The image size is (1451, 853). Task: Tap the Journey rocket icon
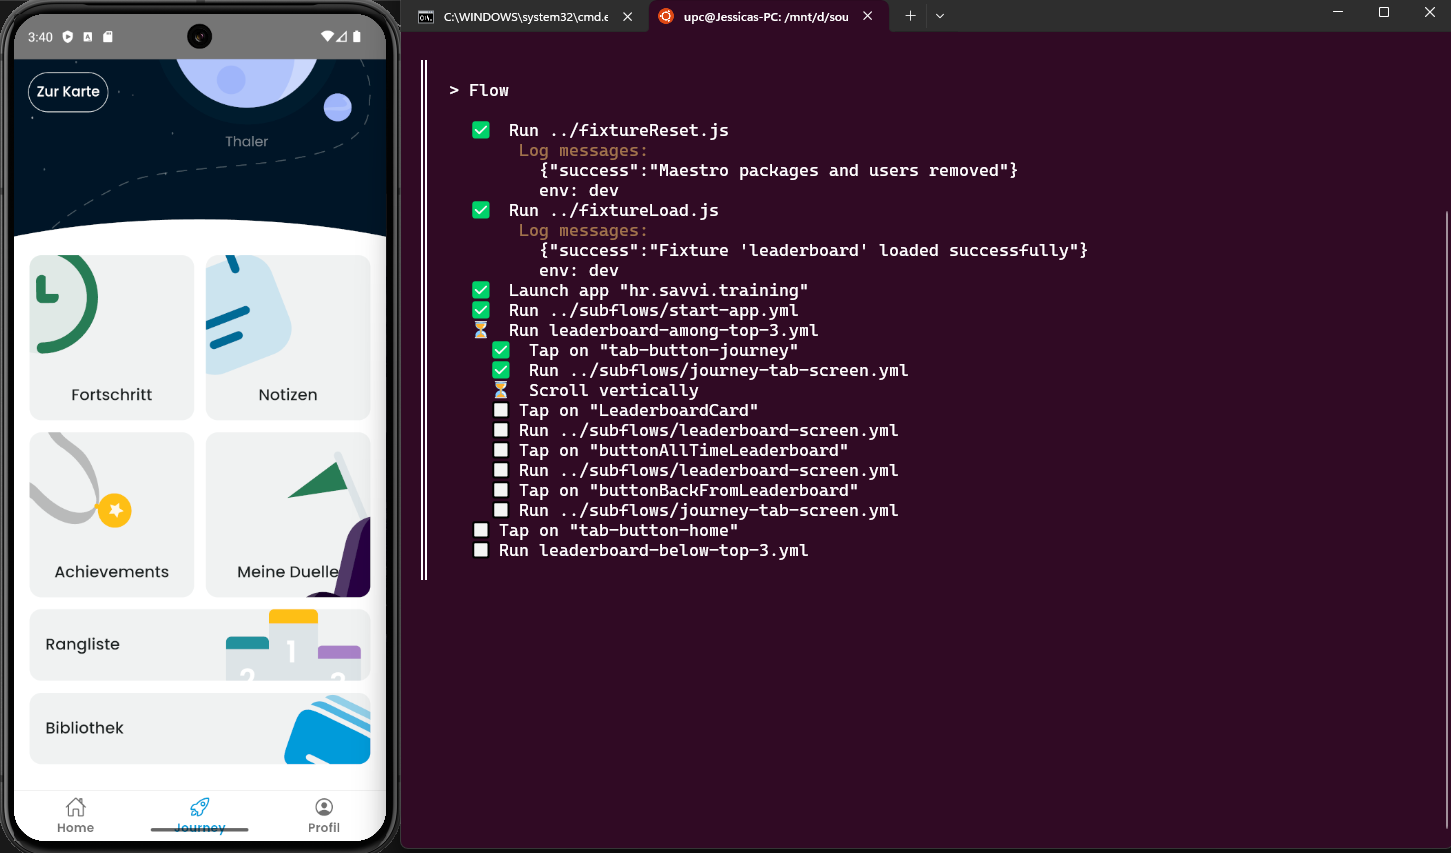coord(200,807)
